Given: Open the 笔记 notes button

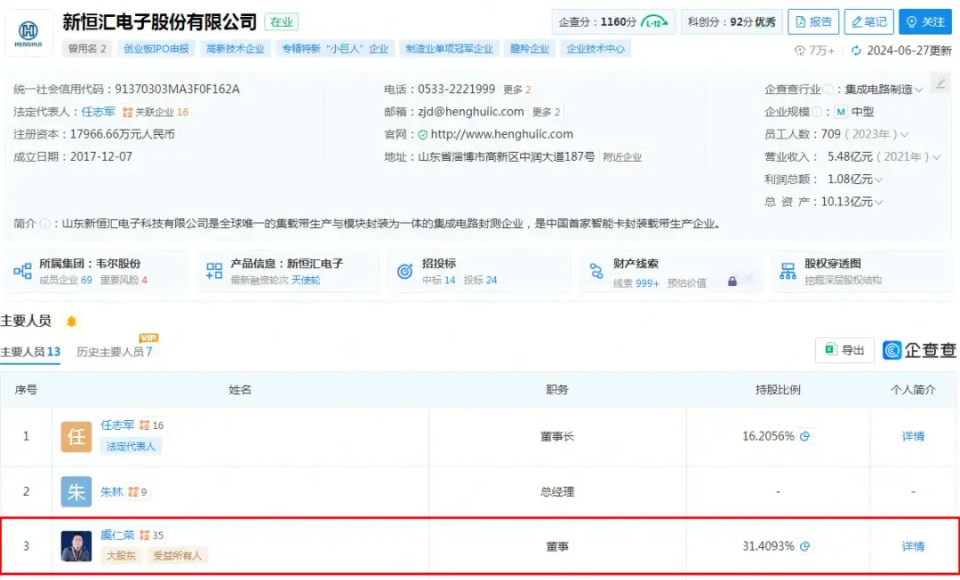Looking at the screenshot, I should tap(868, 22).
